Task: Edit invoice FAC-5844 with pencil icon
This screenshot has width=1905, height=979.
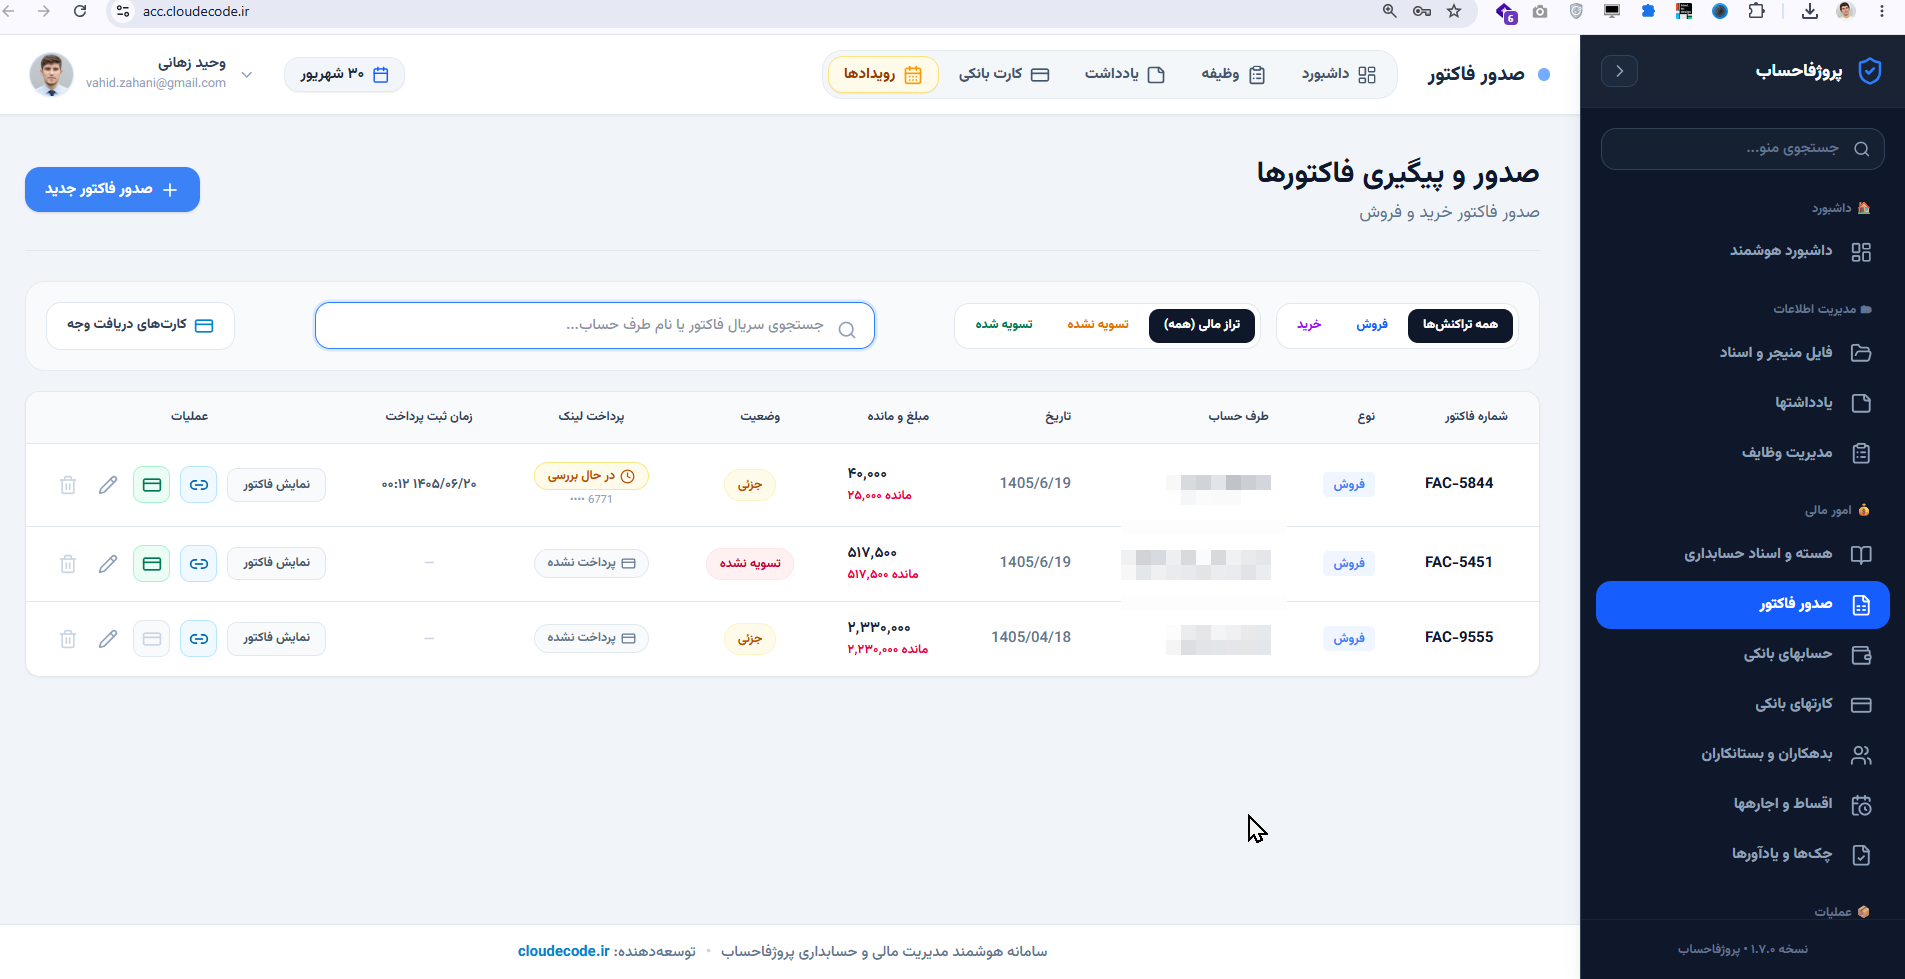Action: point(108,485)
